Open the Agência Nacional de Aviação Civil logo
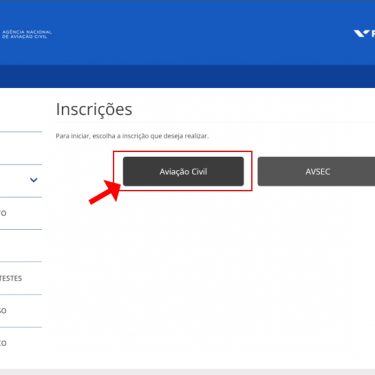Screen dimensions: 375x375 tap(26, 34)
